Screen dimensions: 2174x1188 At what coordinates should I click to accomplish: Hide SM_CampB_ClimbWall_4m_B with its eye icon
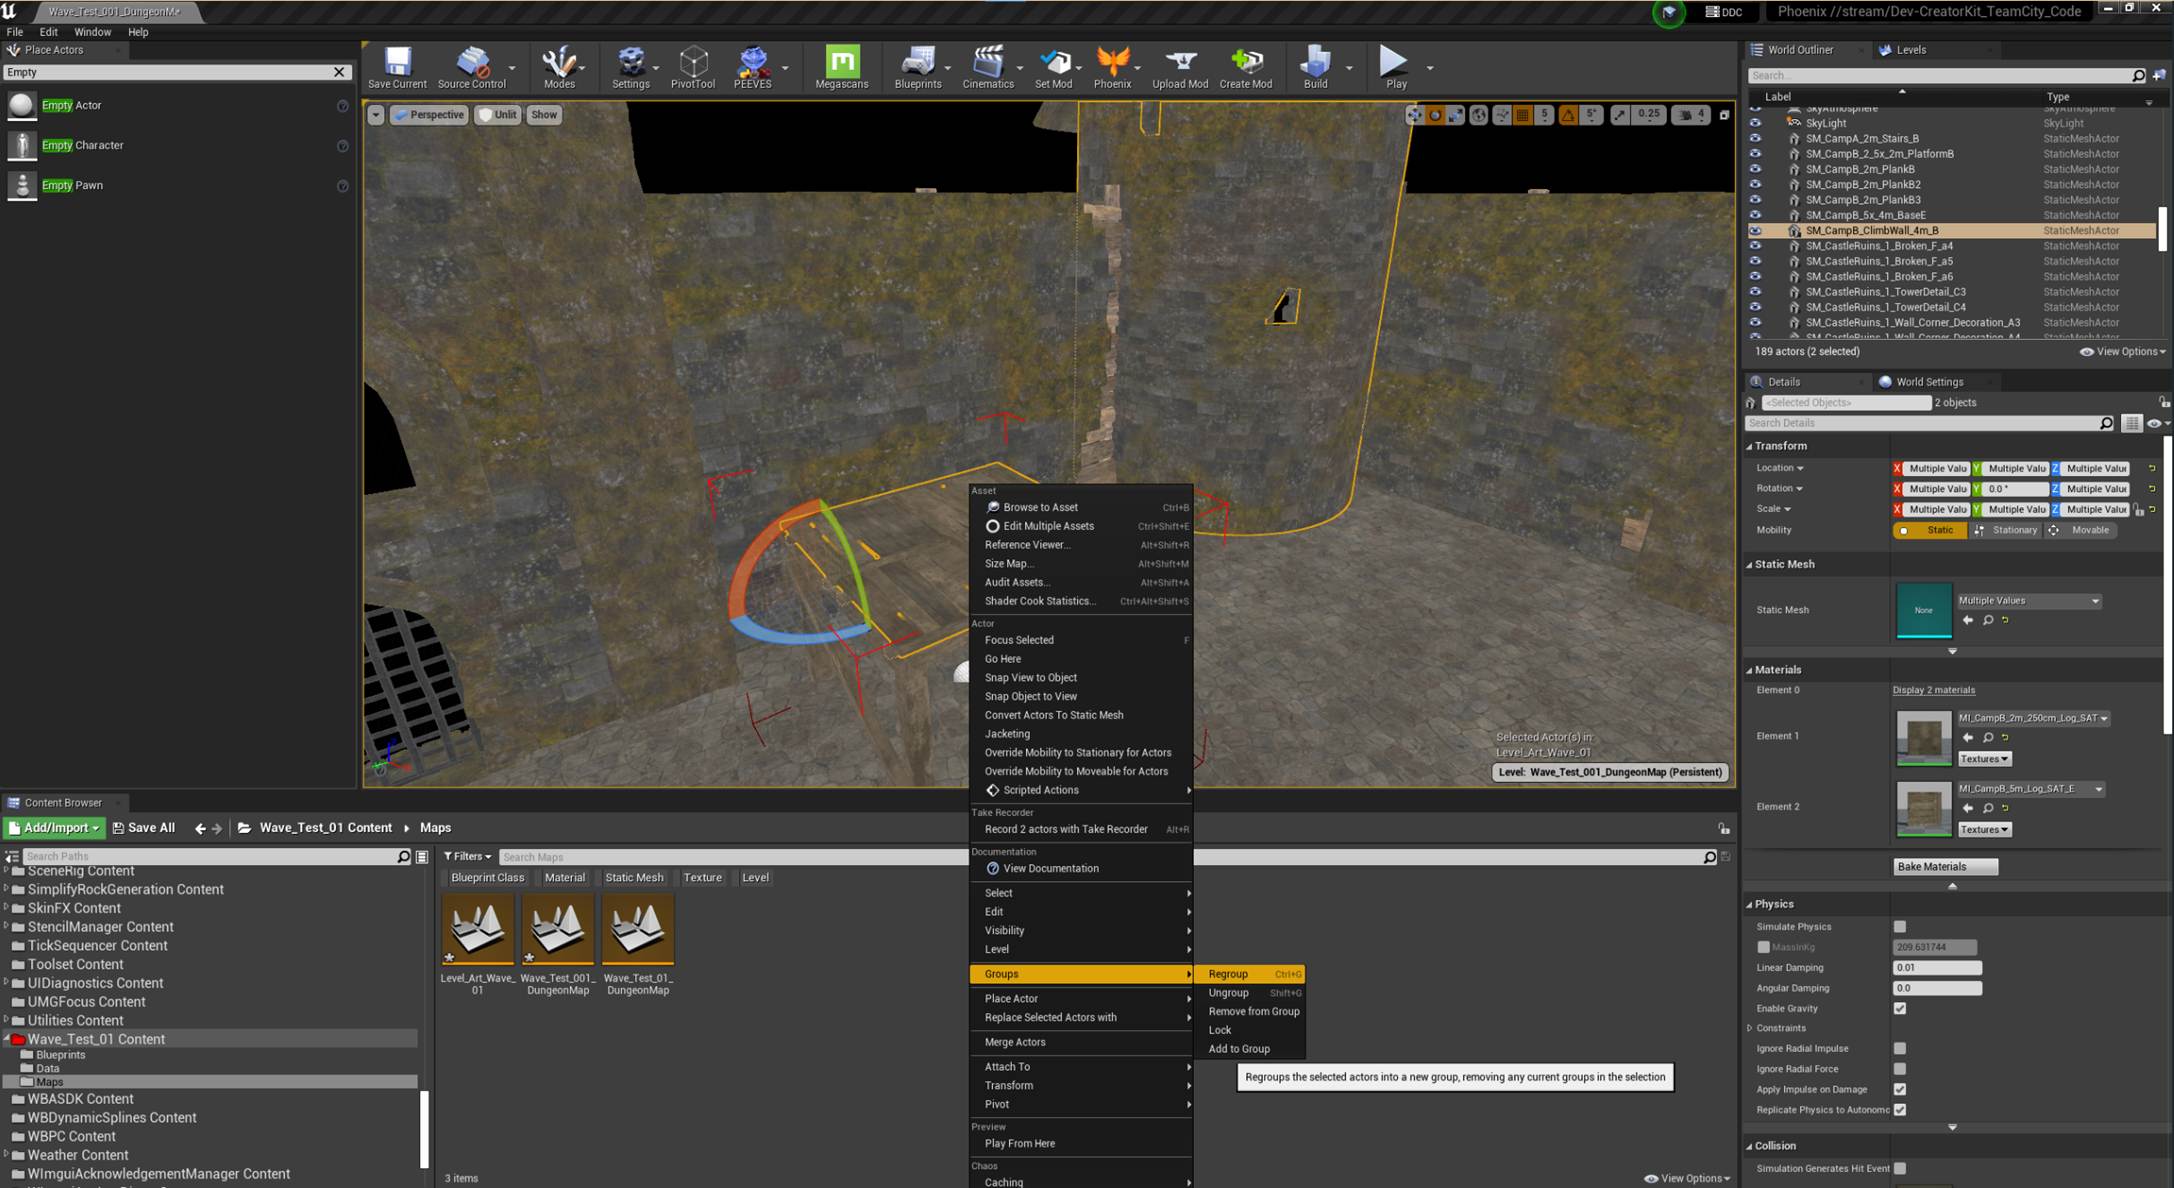(x=1755, y=230)
